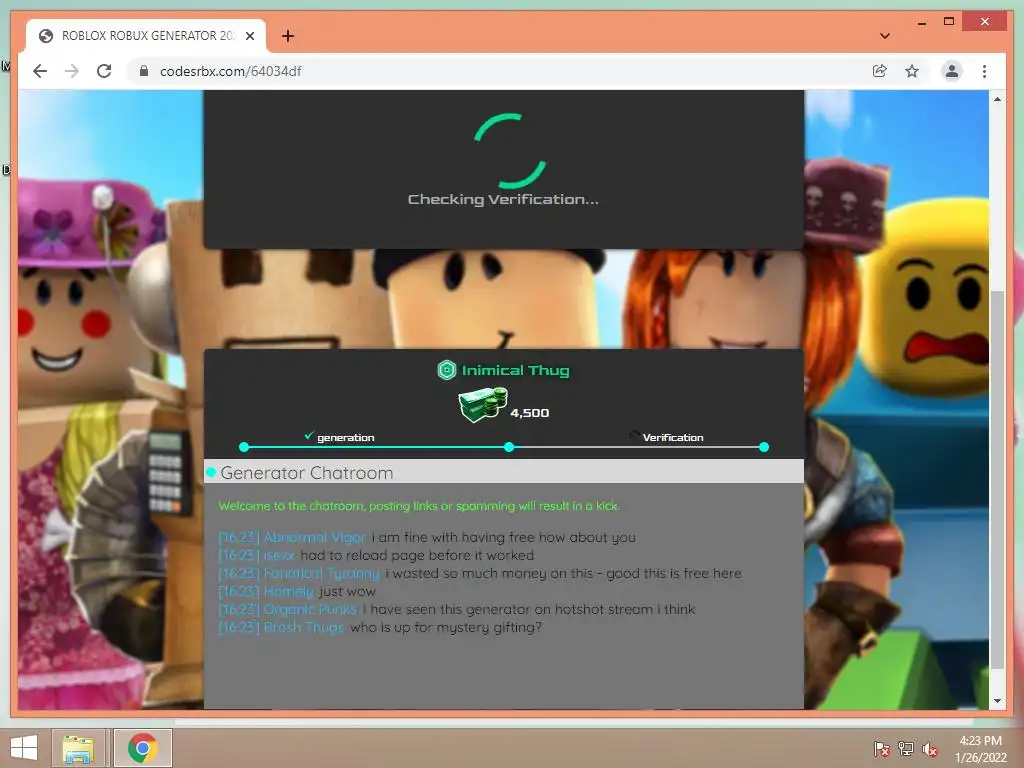
Task: Open the Action Center flag tray icon
Action: [881, 749]
